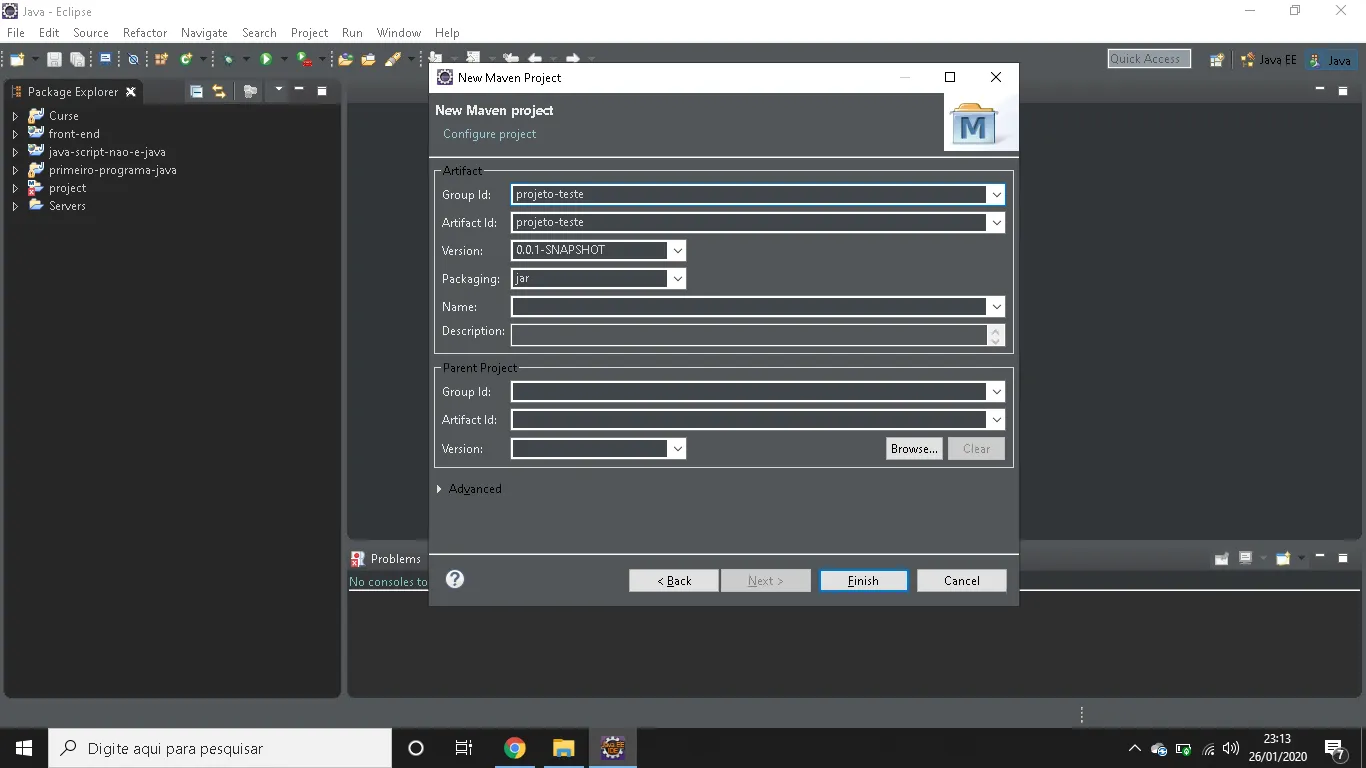Click the Open Perspective icon
Image resolution: width=1366 pixels, height=768 pixels.
point(1216,60)
